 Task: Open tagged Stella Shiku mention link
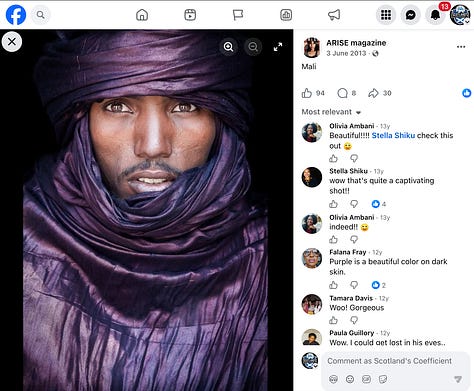pyautogui.click(x=393, y=135)
